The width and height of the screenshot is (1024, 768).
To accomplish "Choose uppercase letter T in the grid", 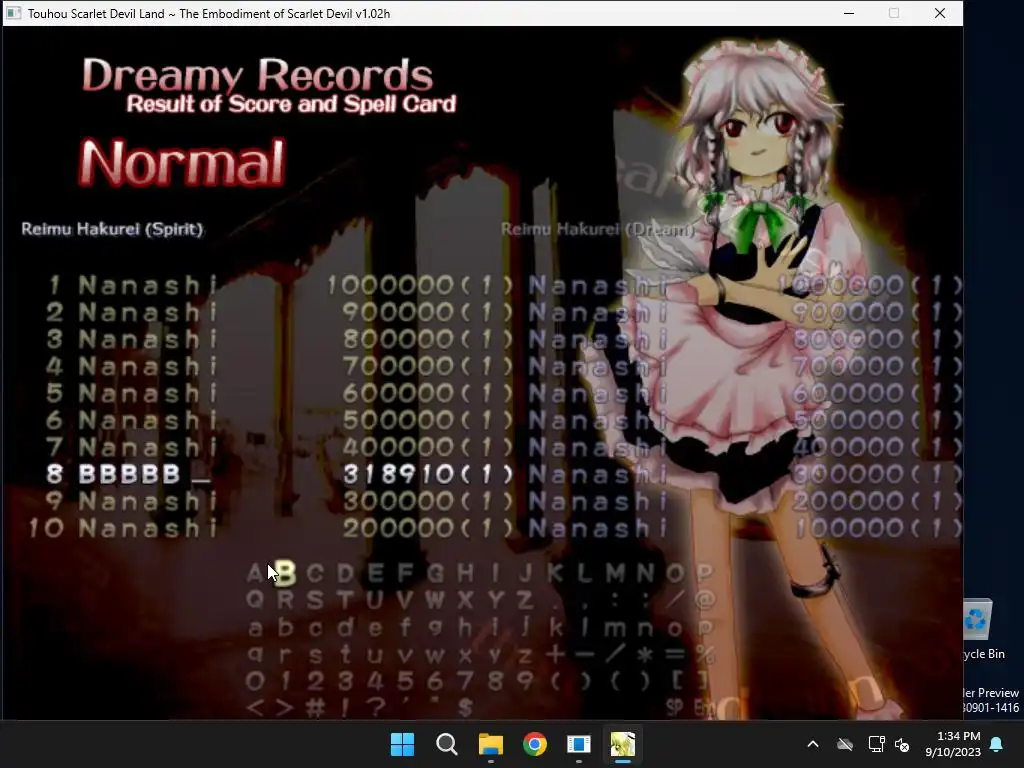I will tap(345, 600).
